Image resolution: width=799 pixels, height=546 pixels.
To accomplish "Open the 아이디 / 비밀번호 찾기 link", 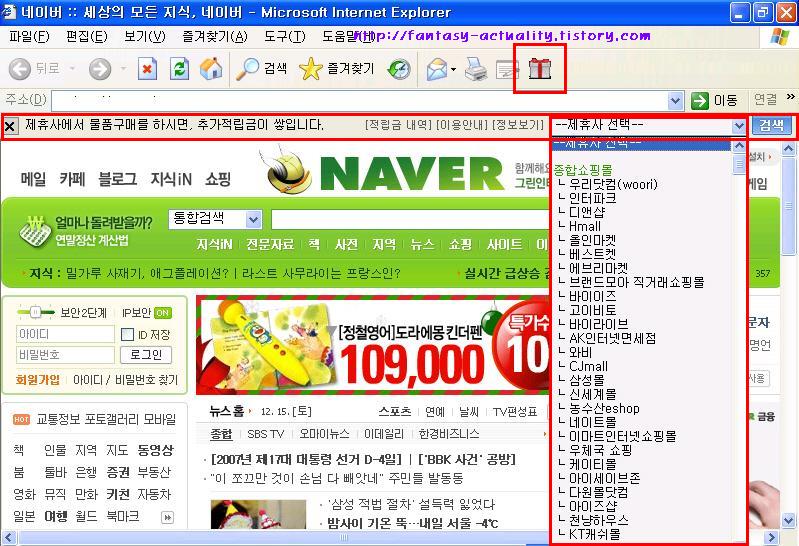I will (x=125, y=380).
